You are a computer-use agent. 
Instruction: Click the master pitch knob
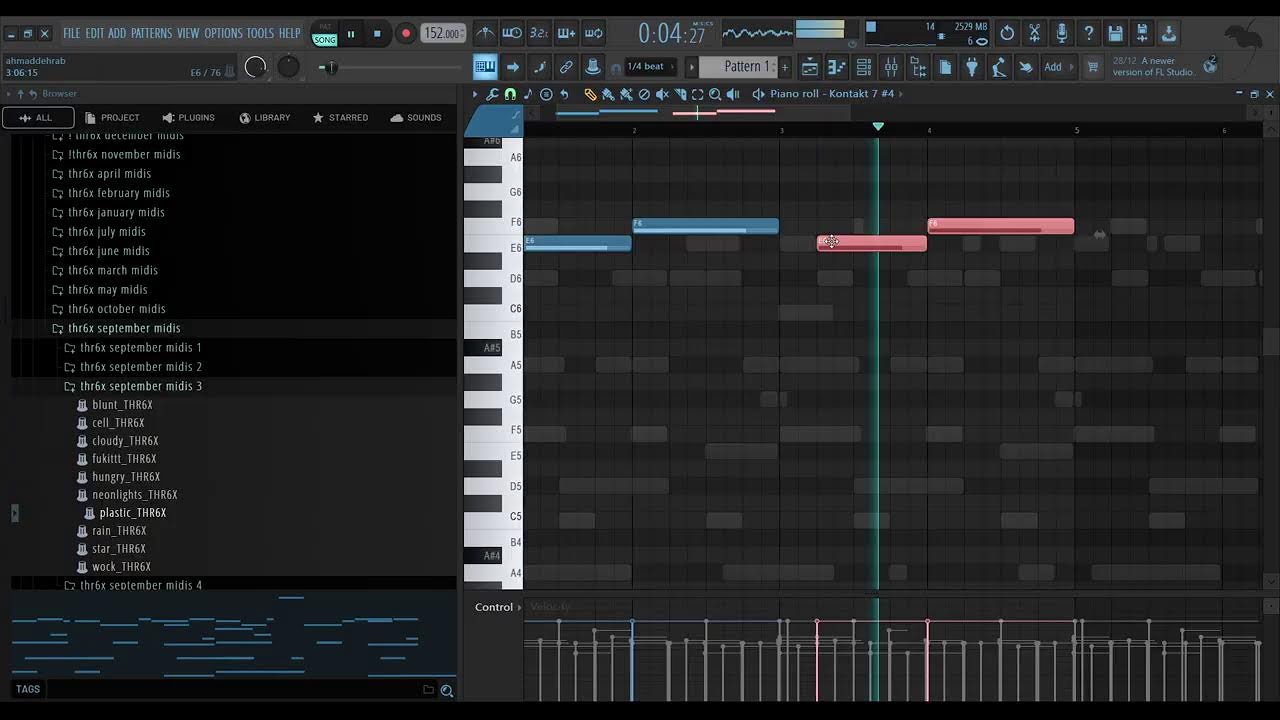pyautogui.click(x=288, y=67)
